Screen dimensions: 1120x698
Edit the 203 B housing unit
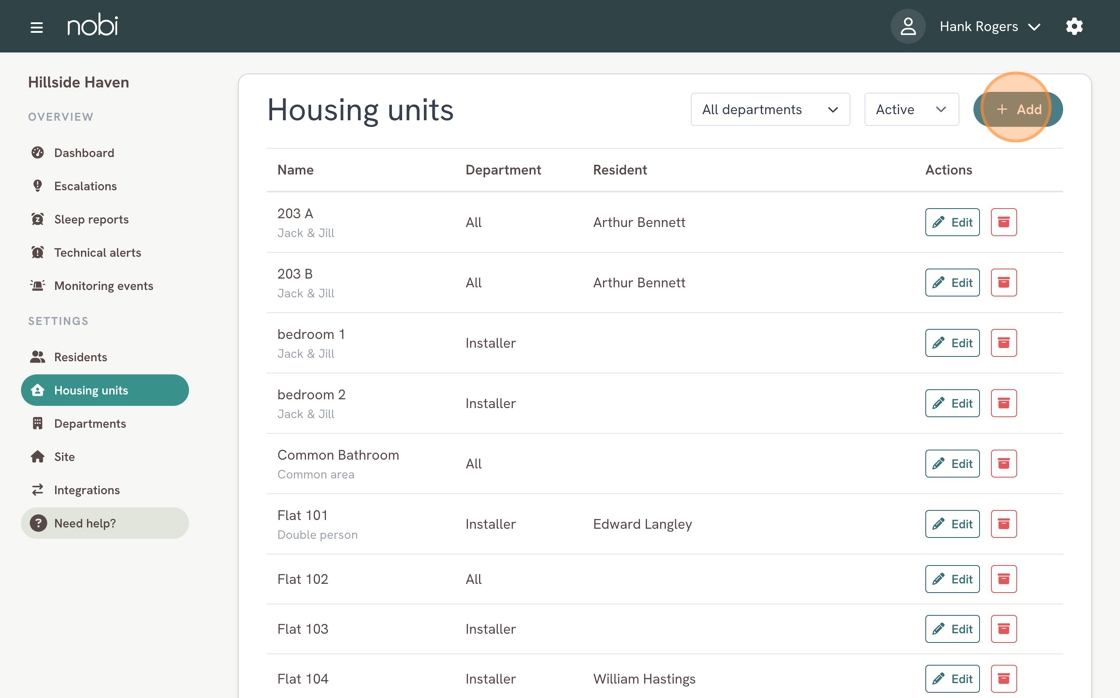point(952,282)
